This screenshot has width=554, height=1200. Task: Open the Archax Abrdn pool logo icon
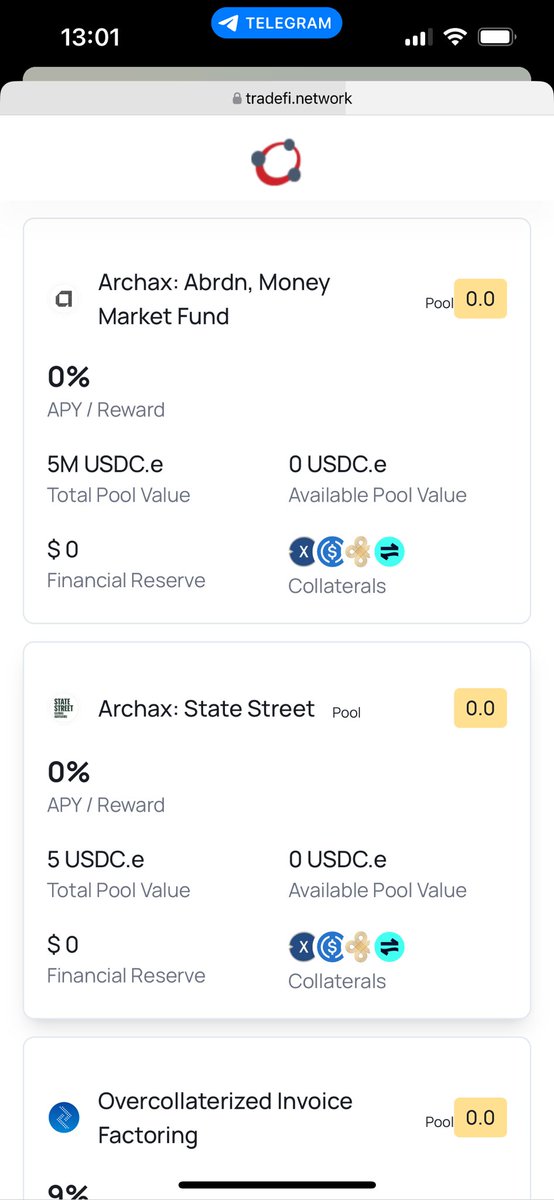coord(64,299)
